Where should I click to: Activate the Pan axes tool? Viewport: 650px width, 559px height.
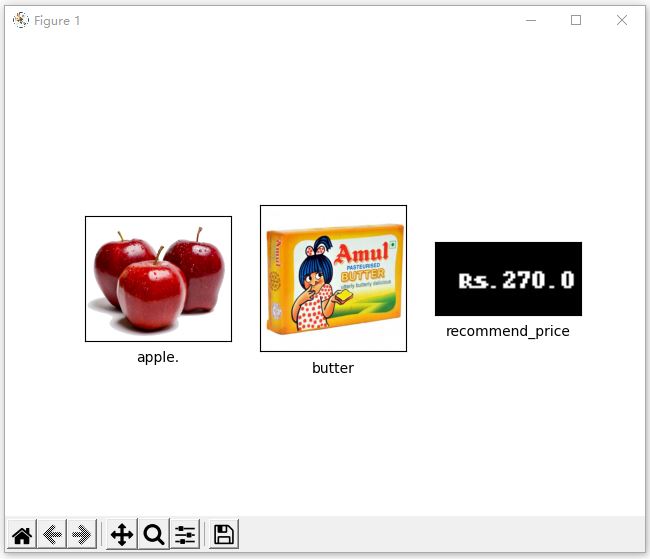[x=122, y=534]
